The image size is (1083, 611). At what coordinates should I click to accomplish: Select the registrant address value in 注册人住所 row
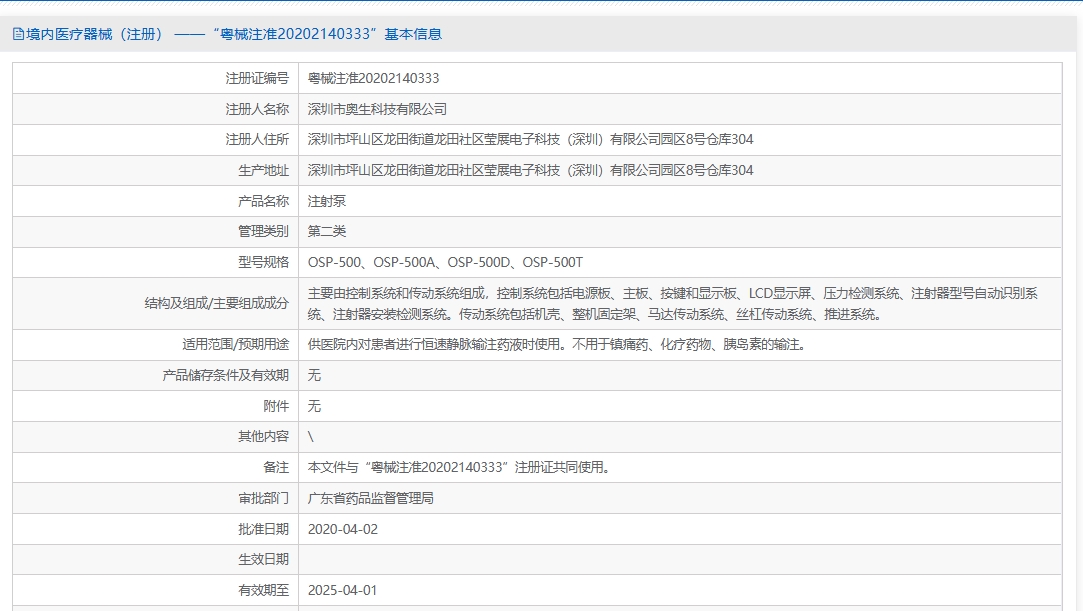[530, 139]
